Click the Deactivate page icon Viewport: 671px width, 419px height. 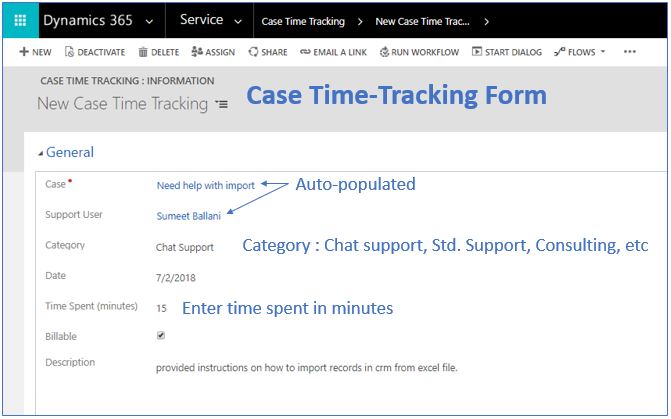69,52
